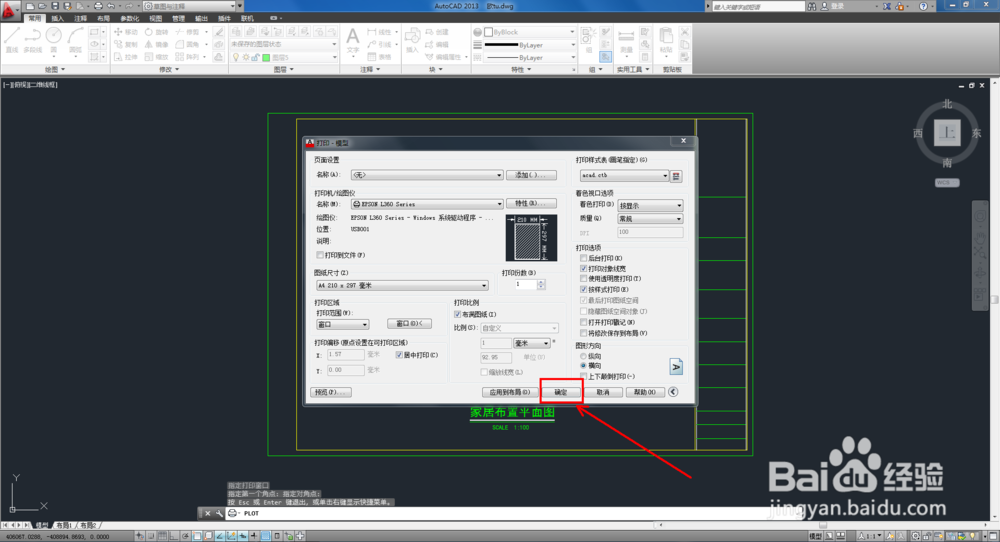This screenshot has width=1000, height=542.
Task: Enable 打开打印戳记 checkbox
Action: click(x=584, y=323)
